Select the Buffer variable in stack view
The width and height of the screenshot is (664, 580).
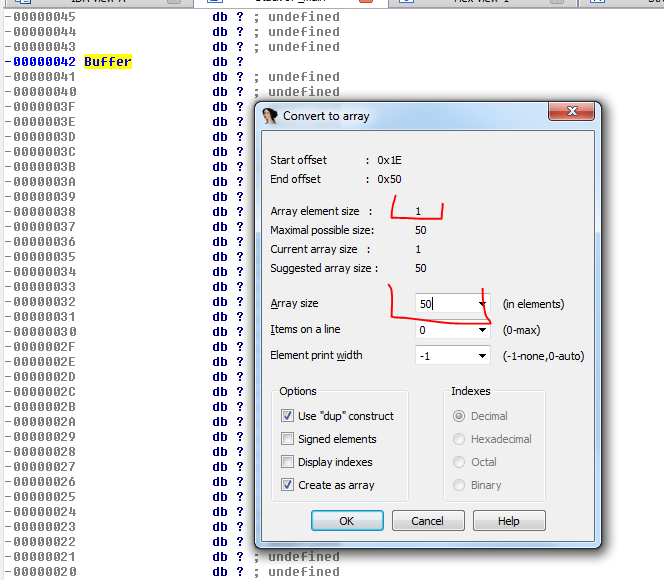[108, 62]
